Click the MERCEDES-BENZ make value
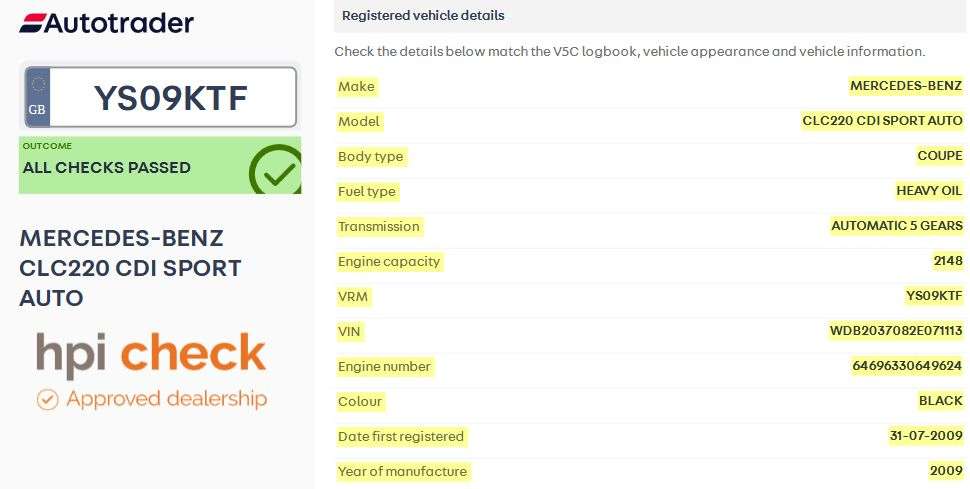The image size is (970, 489). click(x=906, y=86)
